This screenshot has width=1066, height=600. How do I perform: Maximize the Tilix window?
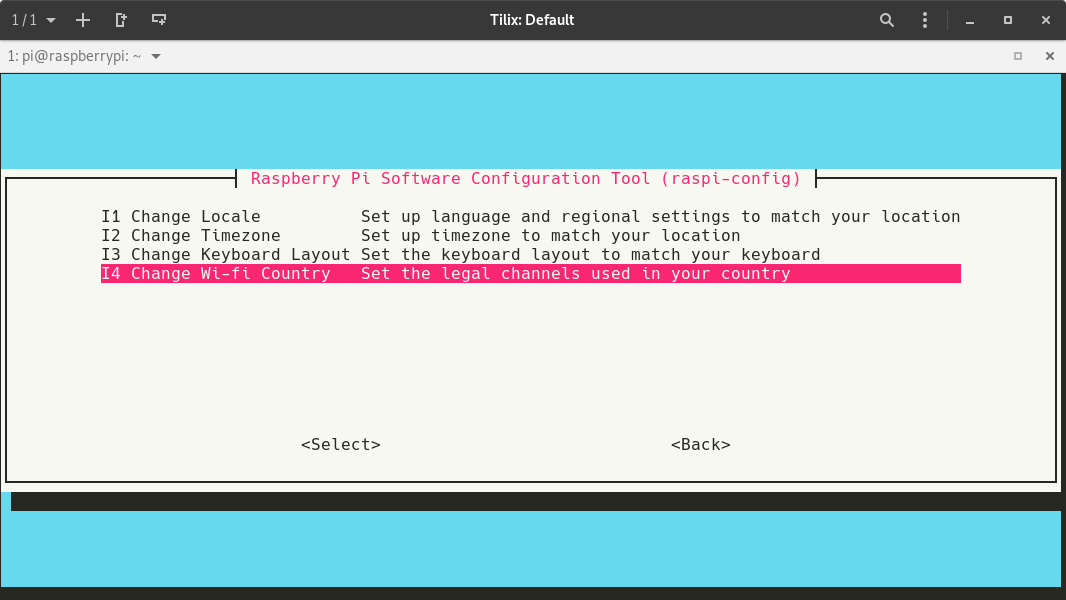pos(1007,20)
